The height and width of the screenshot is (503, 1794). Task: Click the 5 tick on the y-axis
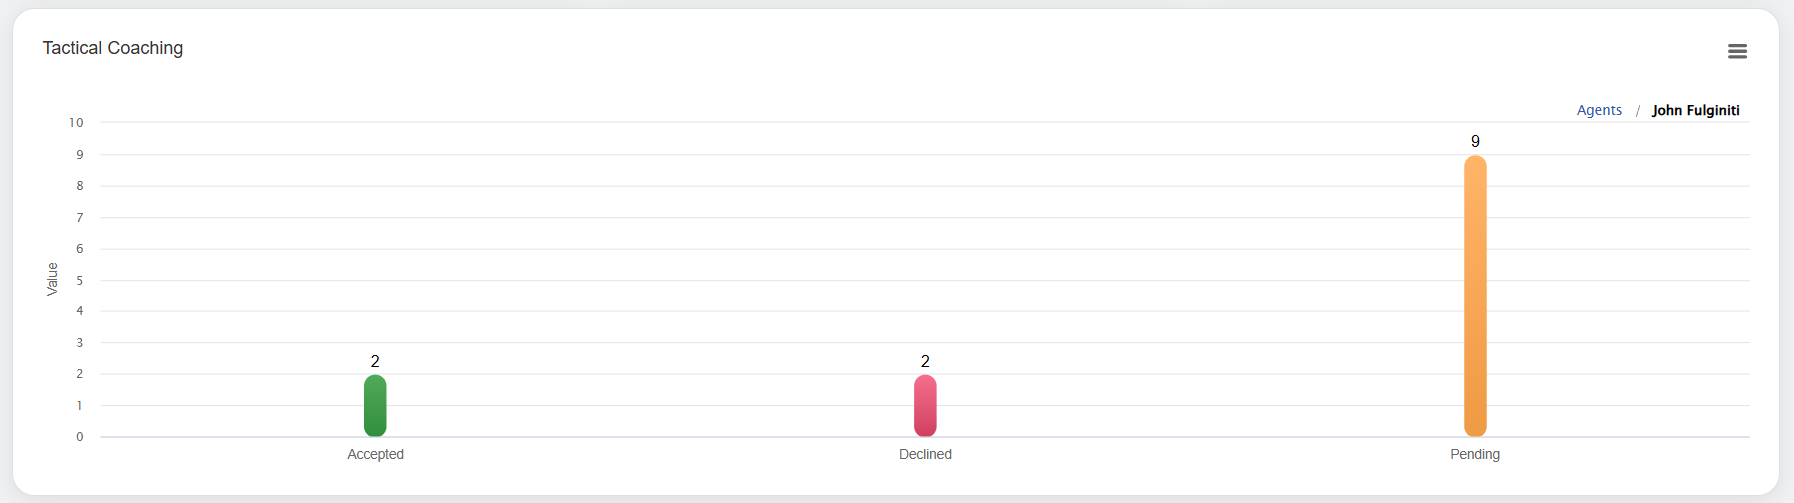tap(80, 280)
